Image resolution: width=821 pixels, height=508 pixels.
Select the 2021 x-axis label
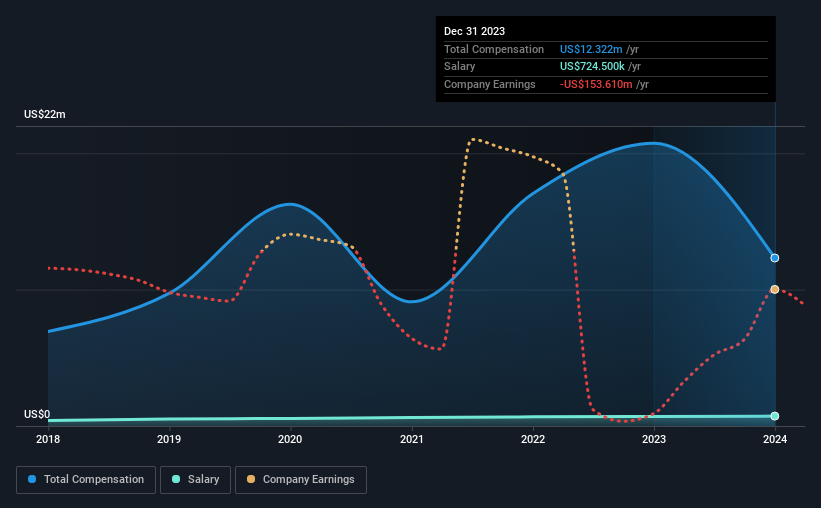click(x=412, y=439)
